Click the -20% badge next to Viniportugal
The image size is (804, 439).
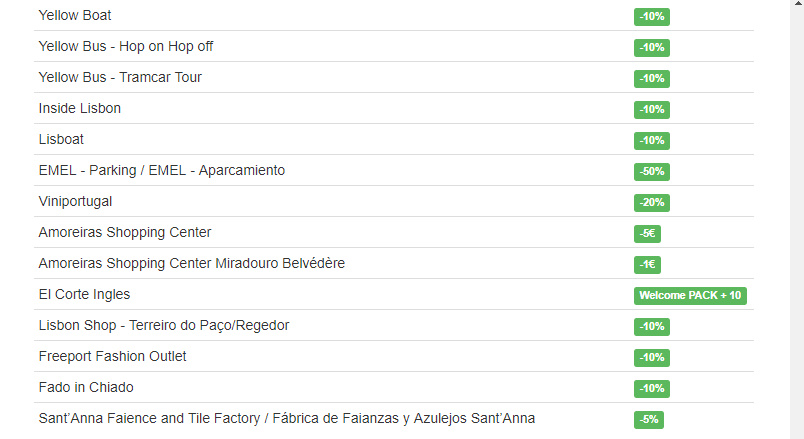[652, 203]
